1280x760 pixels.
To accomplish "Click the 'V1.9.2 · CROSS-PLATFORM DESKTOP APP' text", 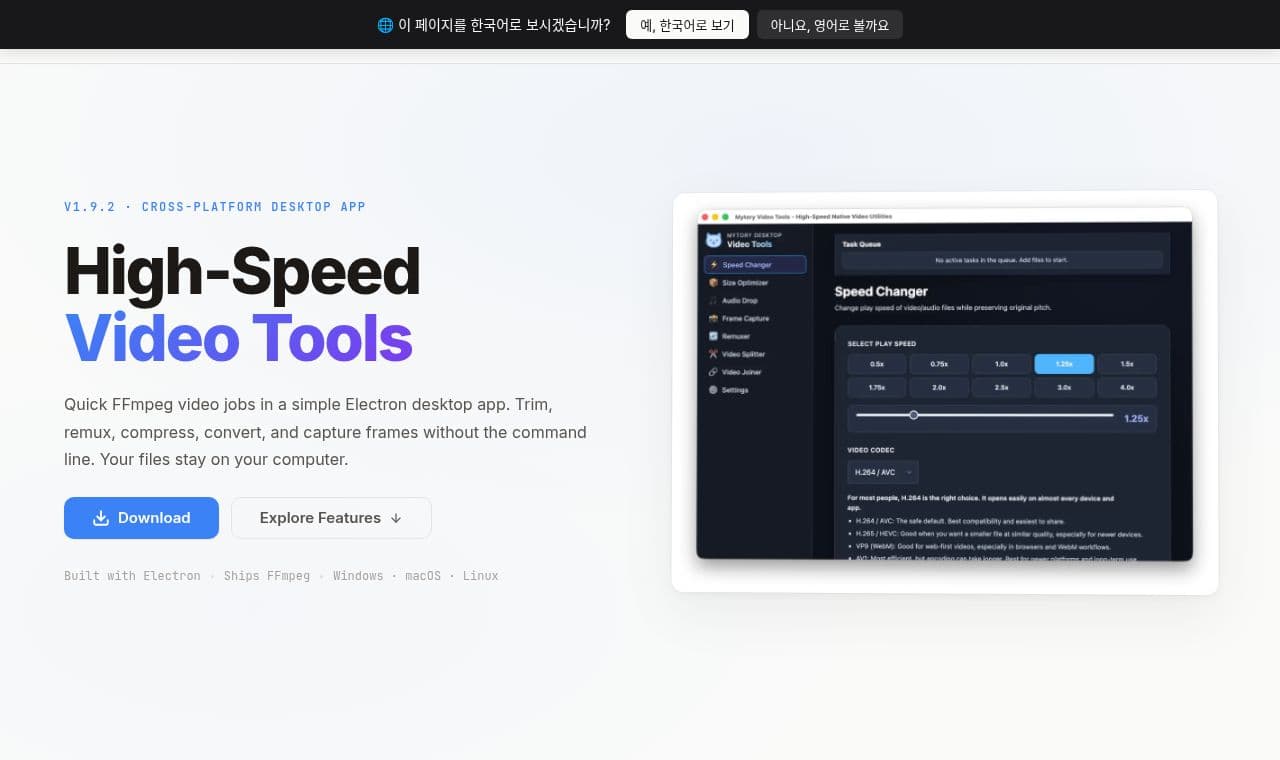I will tap(215, 207).
